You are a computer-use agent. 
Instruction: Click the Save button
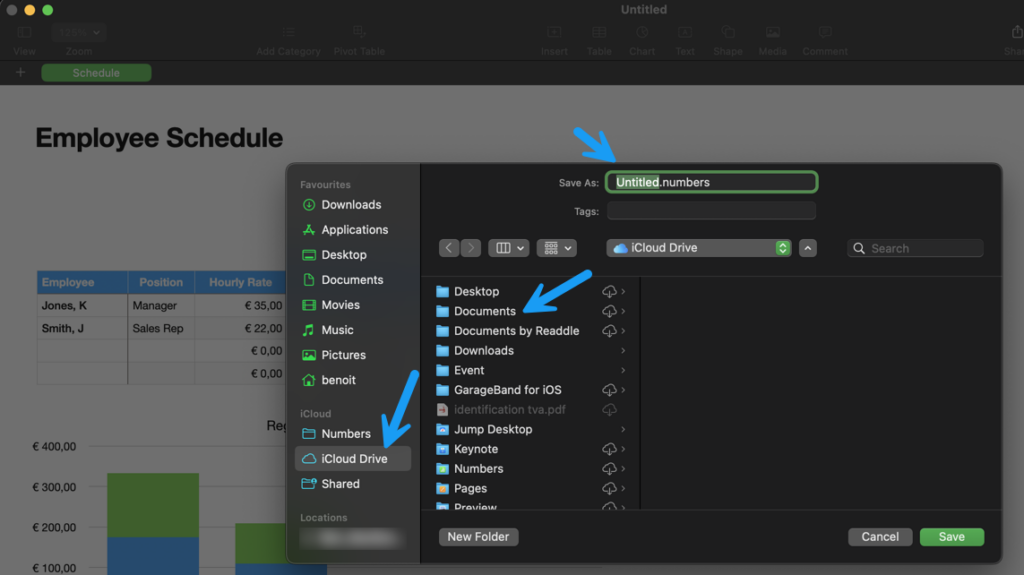[951, 537]
